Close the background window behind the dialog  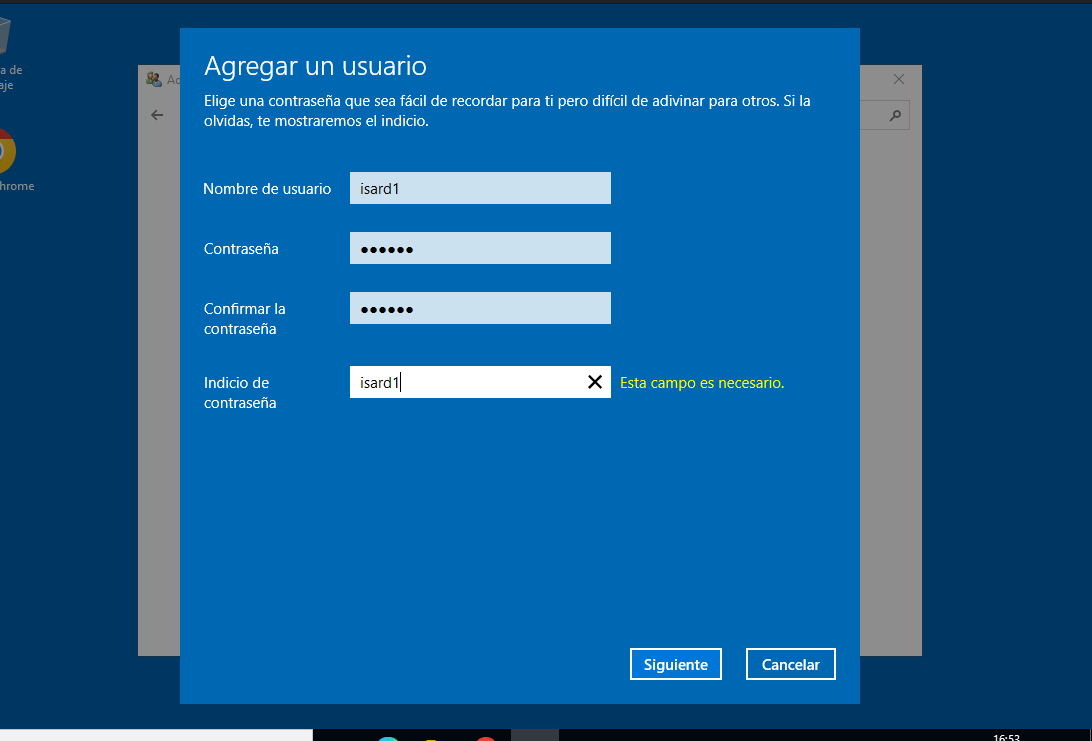[898, 79]
